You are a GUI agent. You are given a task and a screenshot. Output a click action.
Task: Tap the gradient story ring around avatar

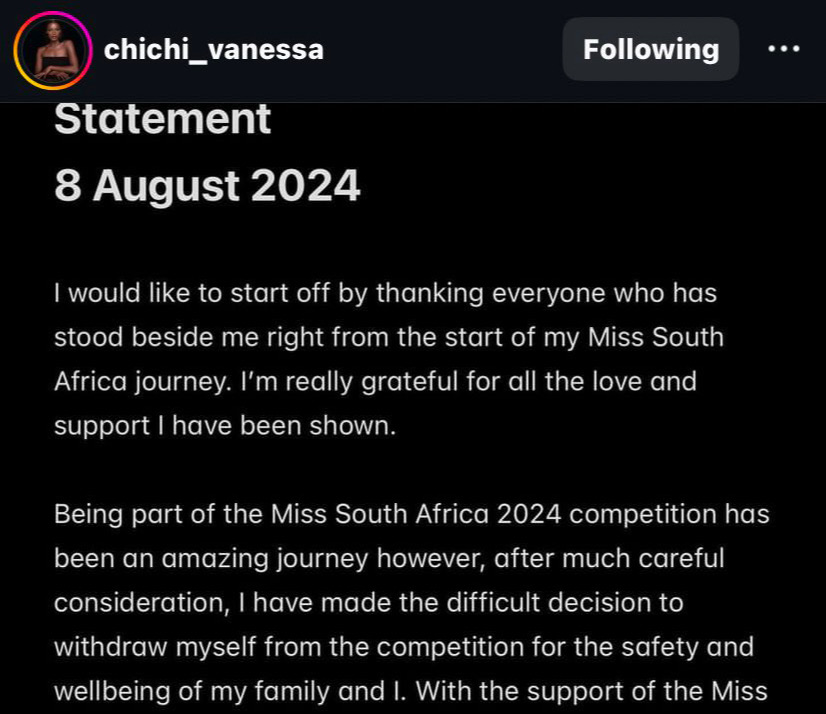(x=53, y=51)
